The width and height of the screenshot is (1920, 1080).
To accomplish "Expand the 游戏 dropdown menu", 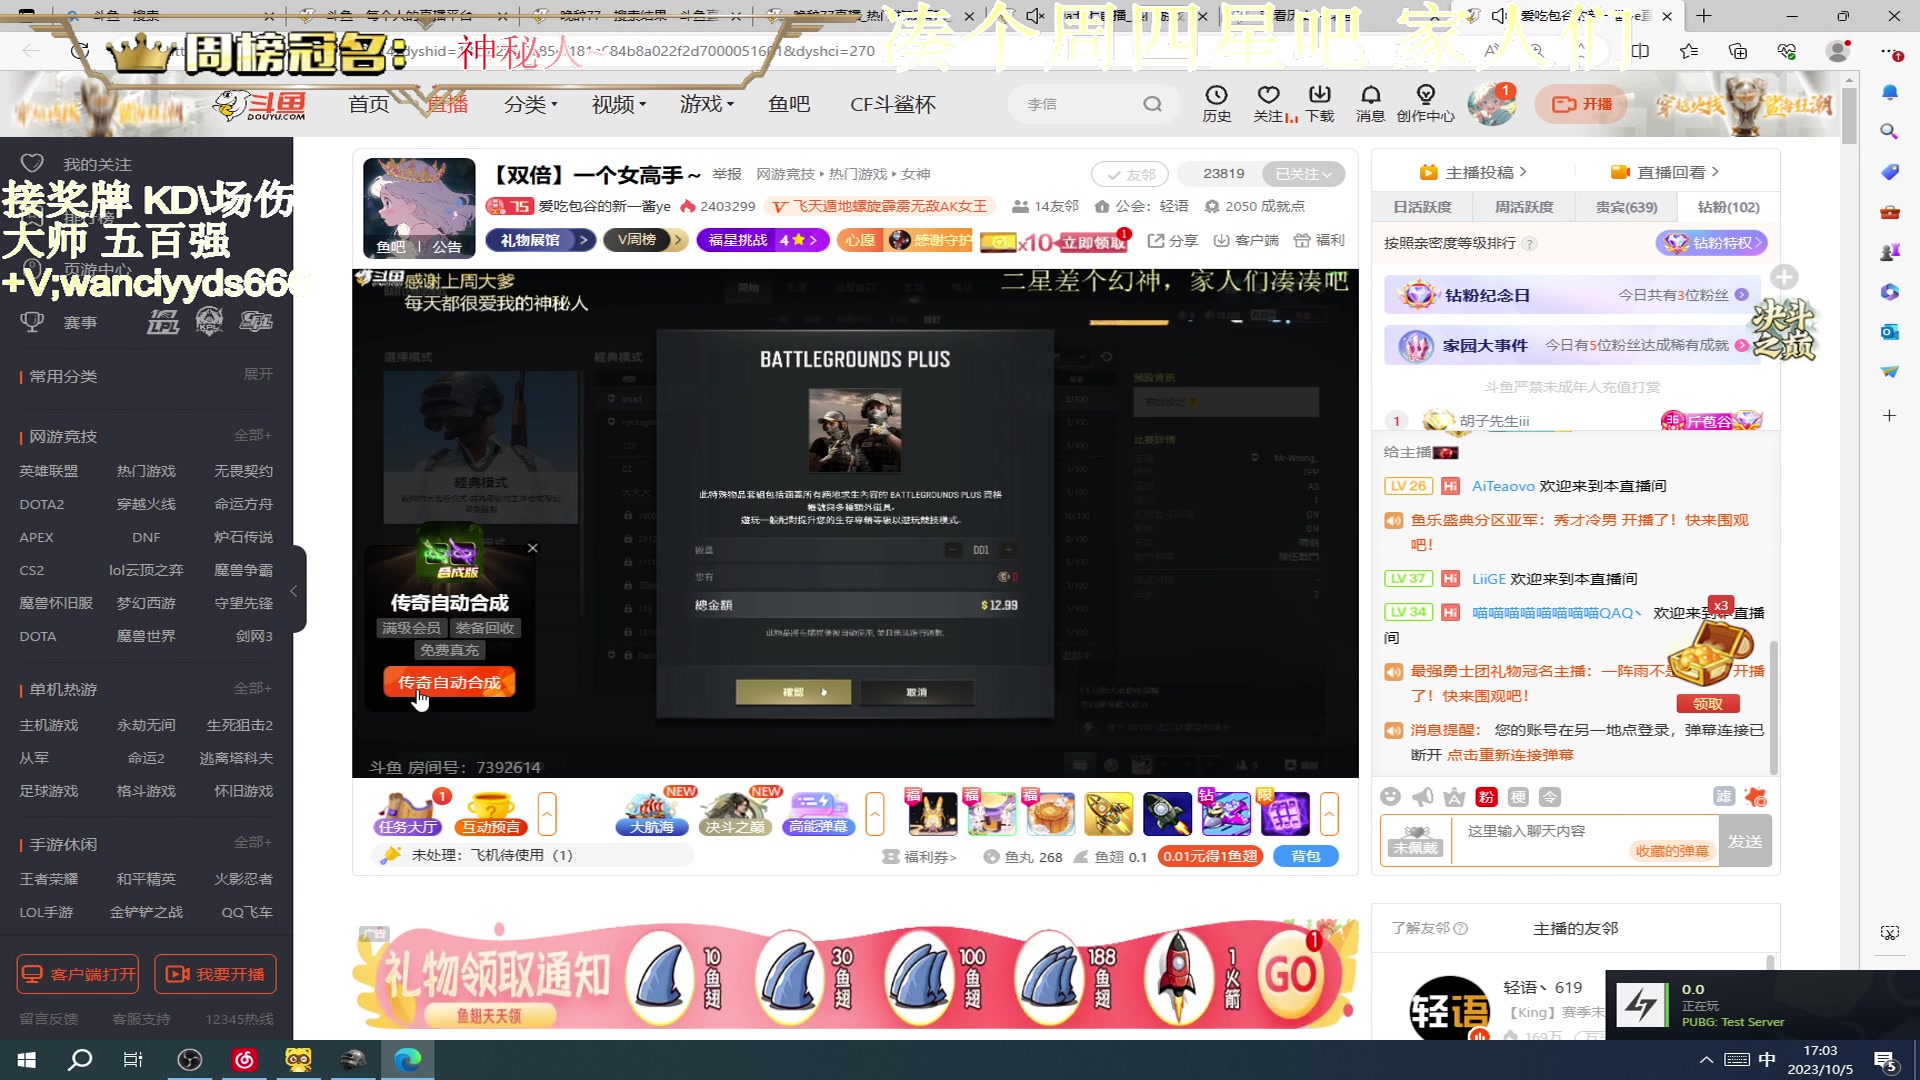I will point(707,104).
